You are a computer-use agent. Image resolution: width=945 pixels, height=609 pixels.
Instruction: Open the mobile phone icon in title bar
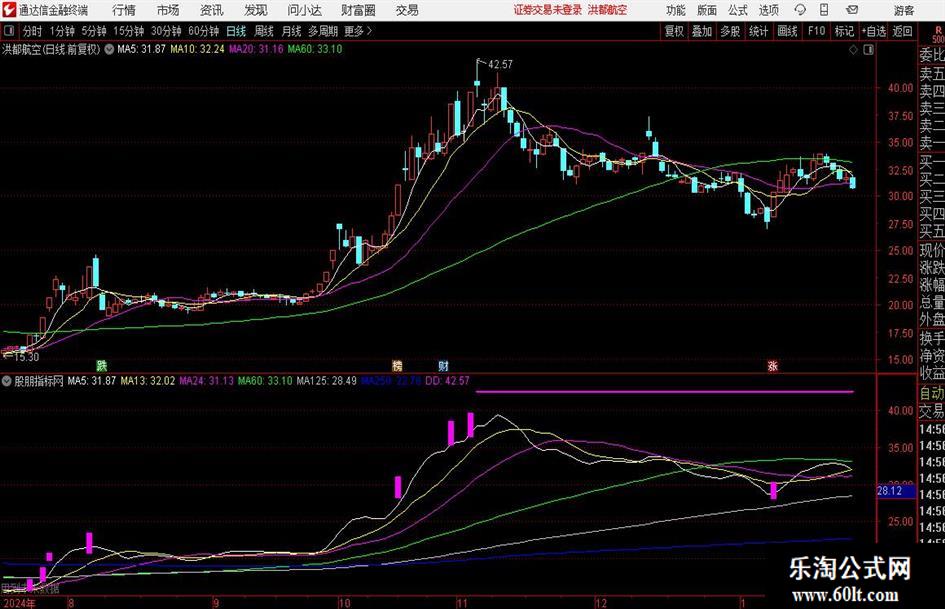(x=824, y=10)
